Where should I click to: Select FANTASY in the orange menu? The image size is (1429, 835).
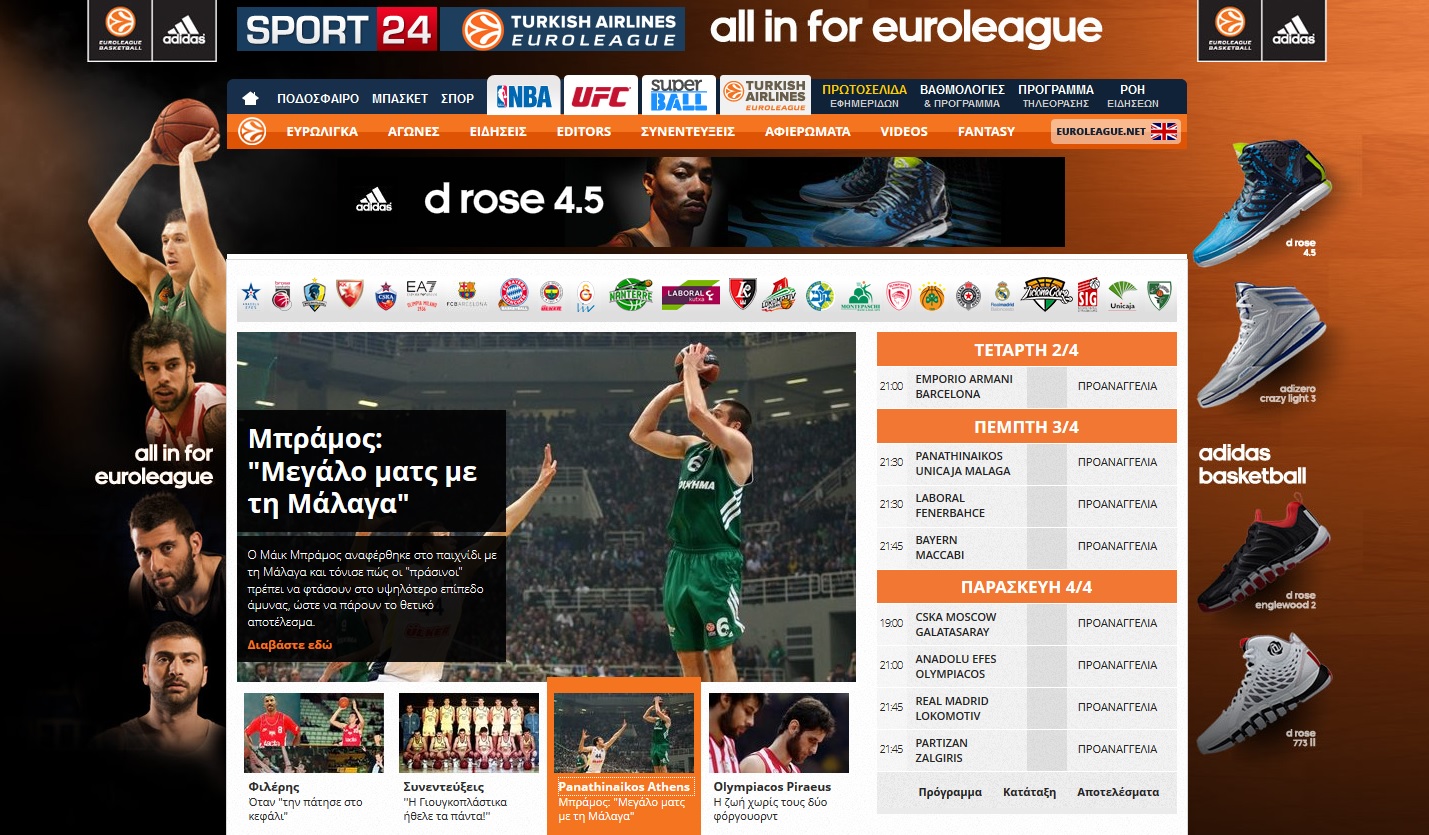[986, 131]
